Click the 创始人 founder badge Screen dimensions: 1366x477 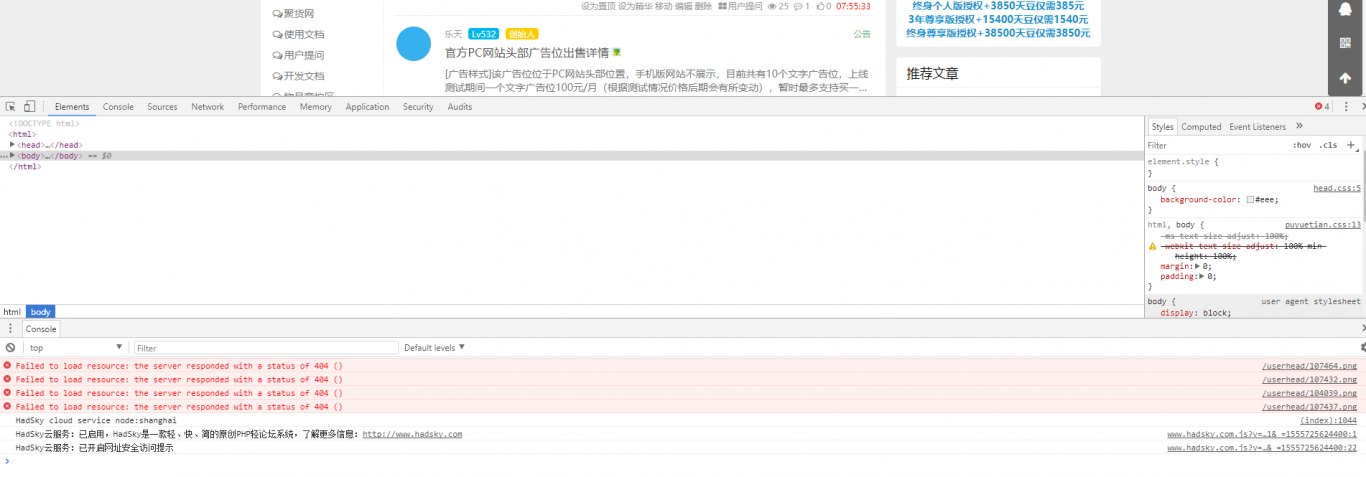(x=522, y=34)
